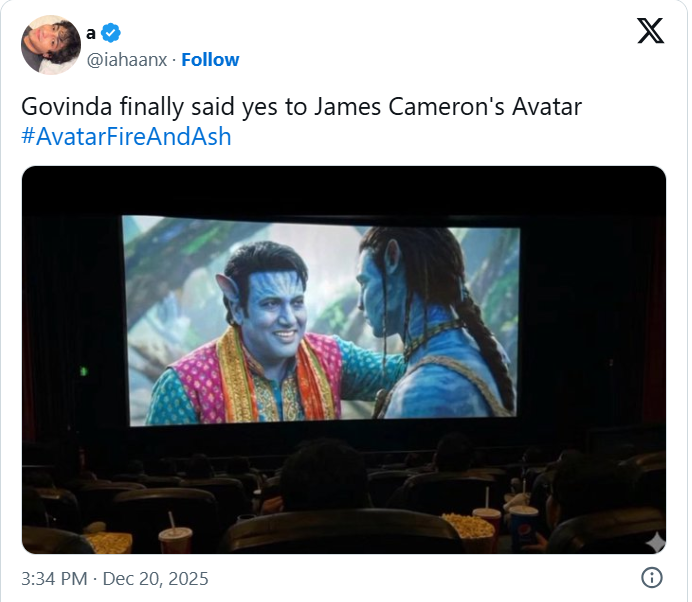Click the blue Na'vi with braided hair
This screenshot has height=602, width=692.
437,324
